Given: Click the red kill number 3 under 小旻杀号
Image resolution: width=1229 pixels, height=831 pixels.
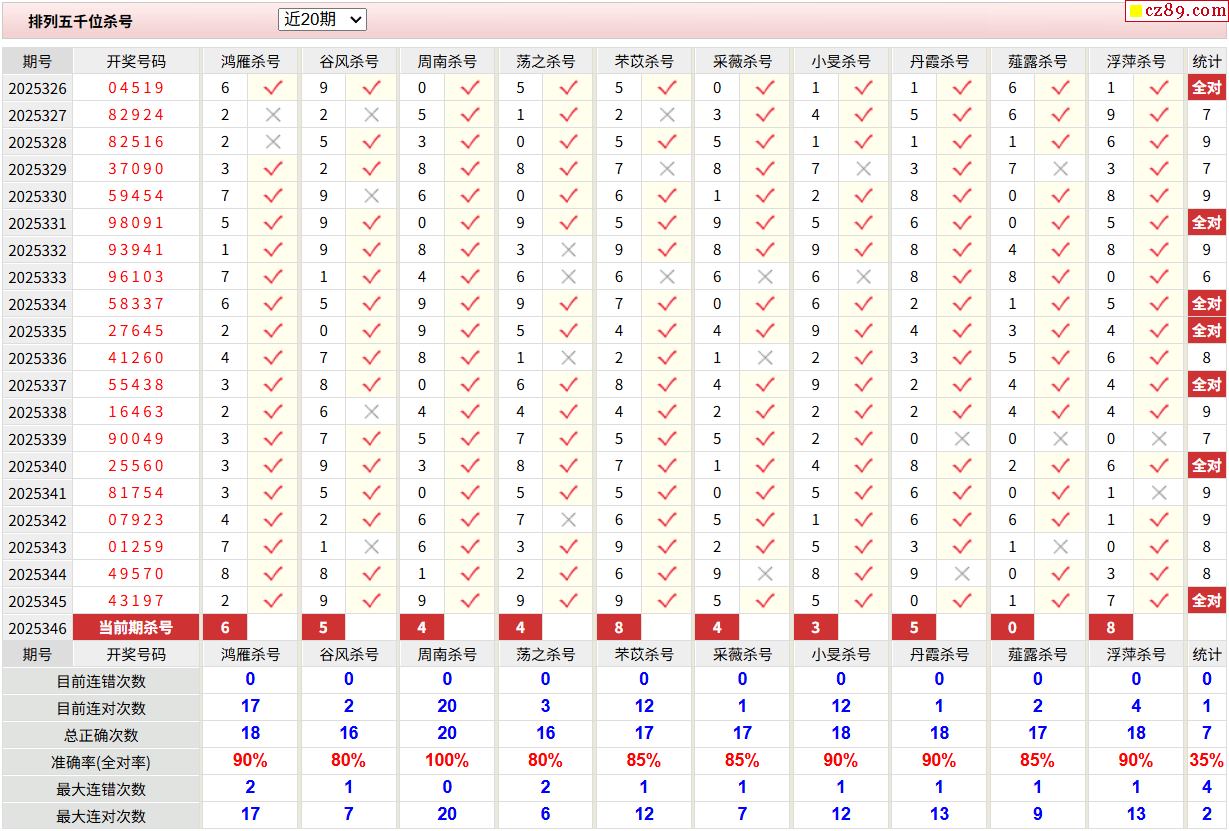Looking at the screenshot, I should click(816, 628).
